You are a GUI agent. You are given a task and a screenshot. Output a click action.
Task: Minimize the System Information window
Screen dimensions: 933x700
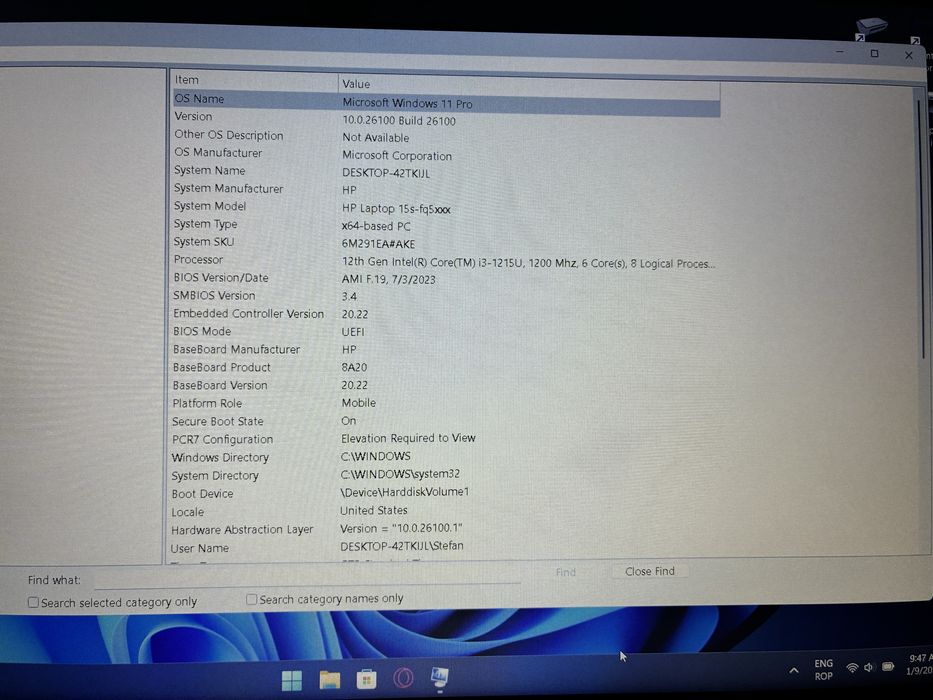coord(840,52)
